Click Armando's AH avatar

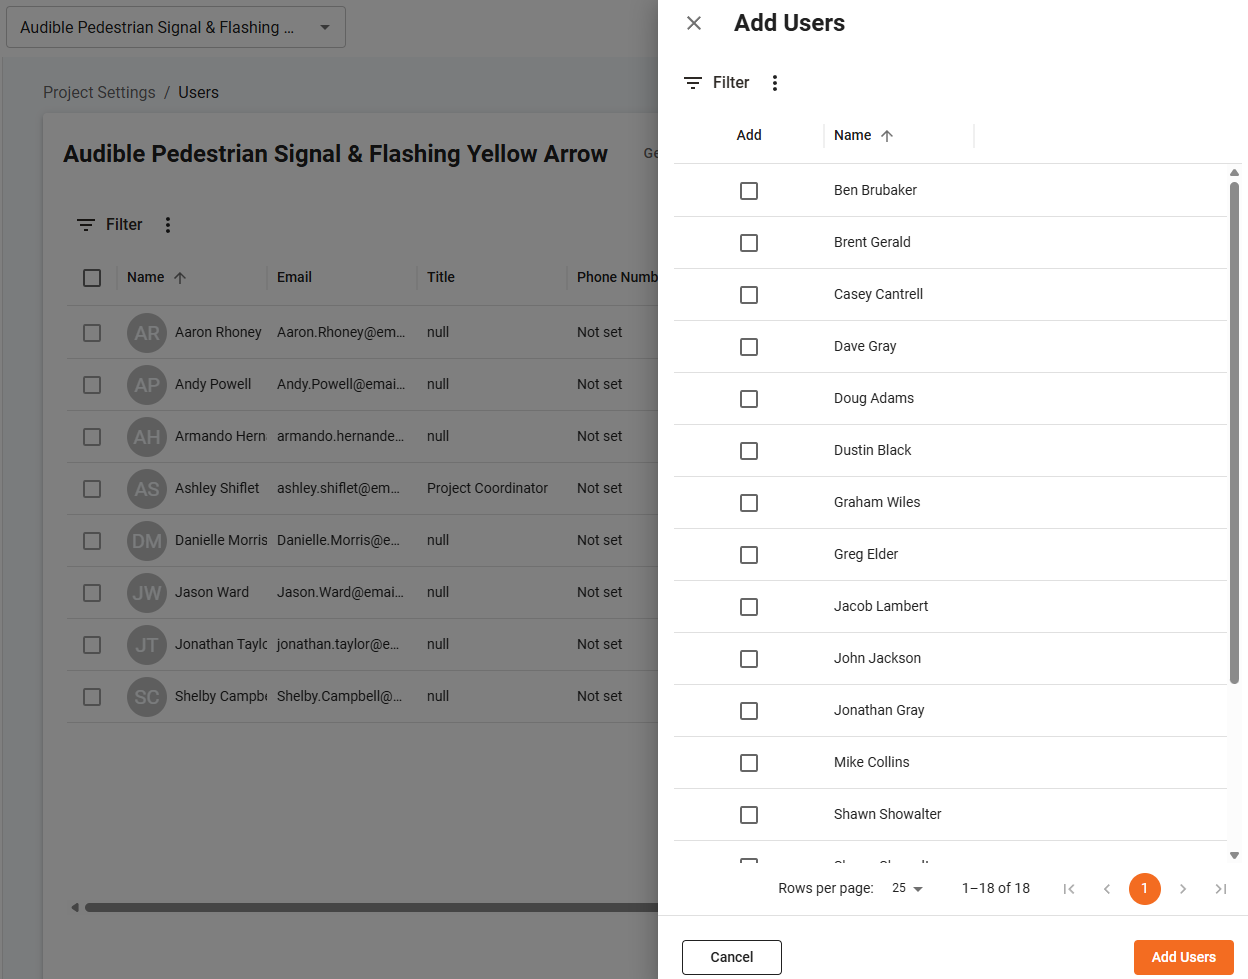tap(147, 437)
